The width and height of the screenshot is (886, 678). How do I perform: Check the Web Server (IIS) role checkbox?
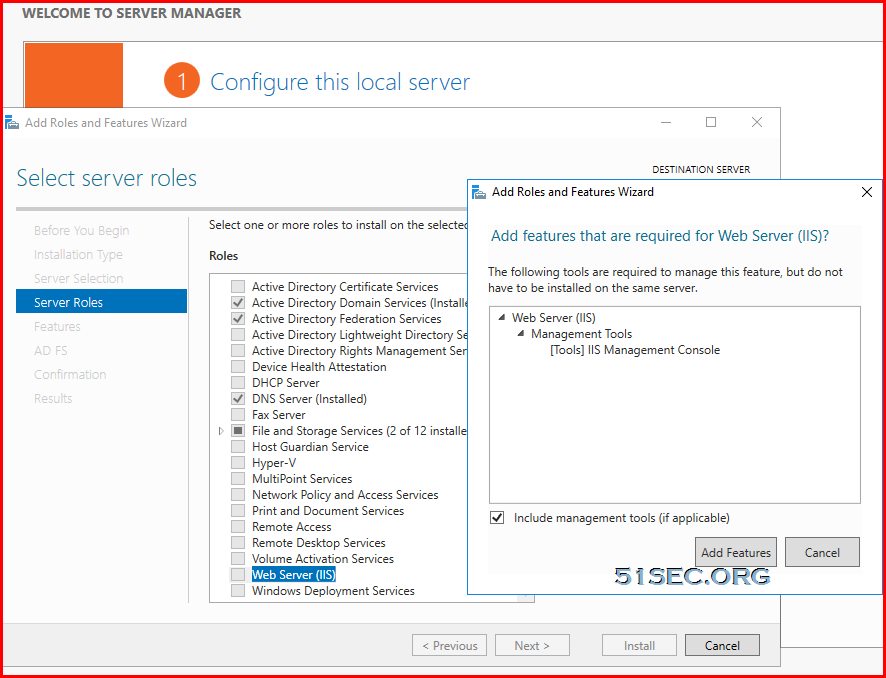pos(238,575)
